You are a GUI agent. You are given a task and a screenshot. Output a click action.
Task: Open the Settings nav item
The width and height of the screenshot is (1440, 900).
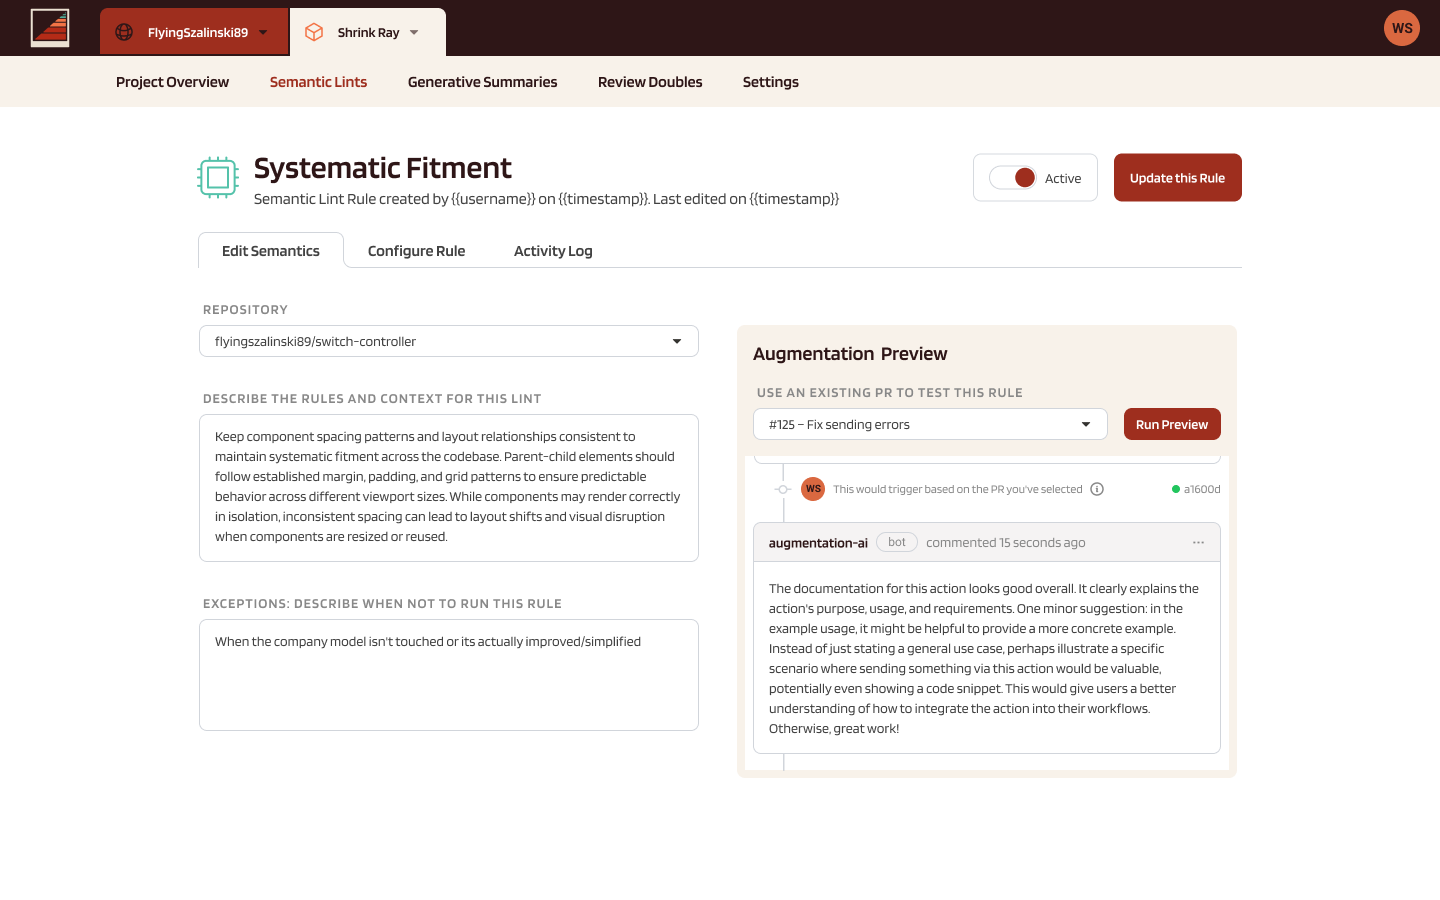pyautogui.click(x=771, y=82)
